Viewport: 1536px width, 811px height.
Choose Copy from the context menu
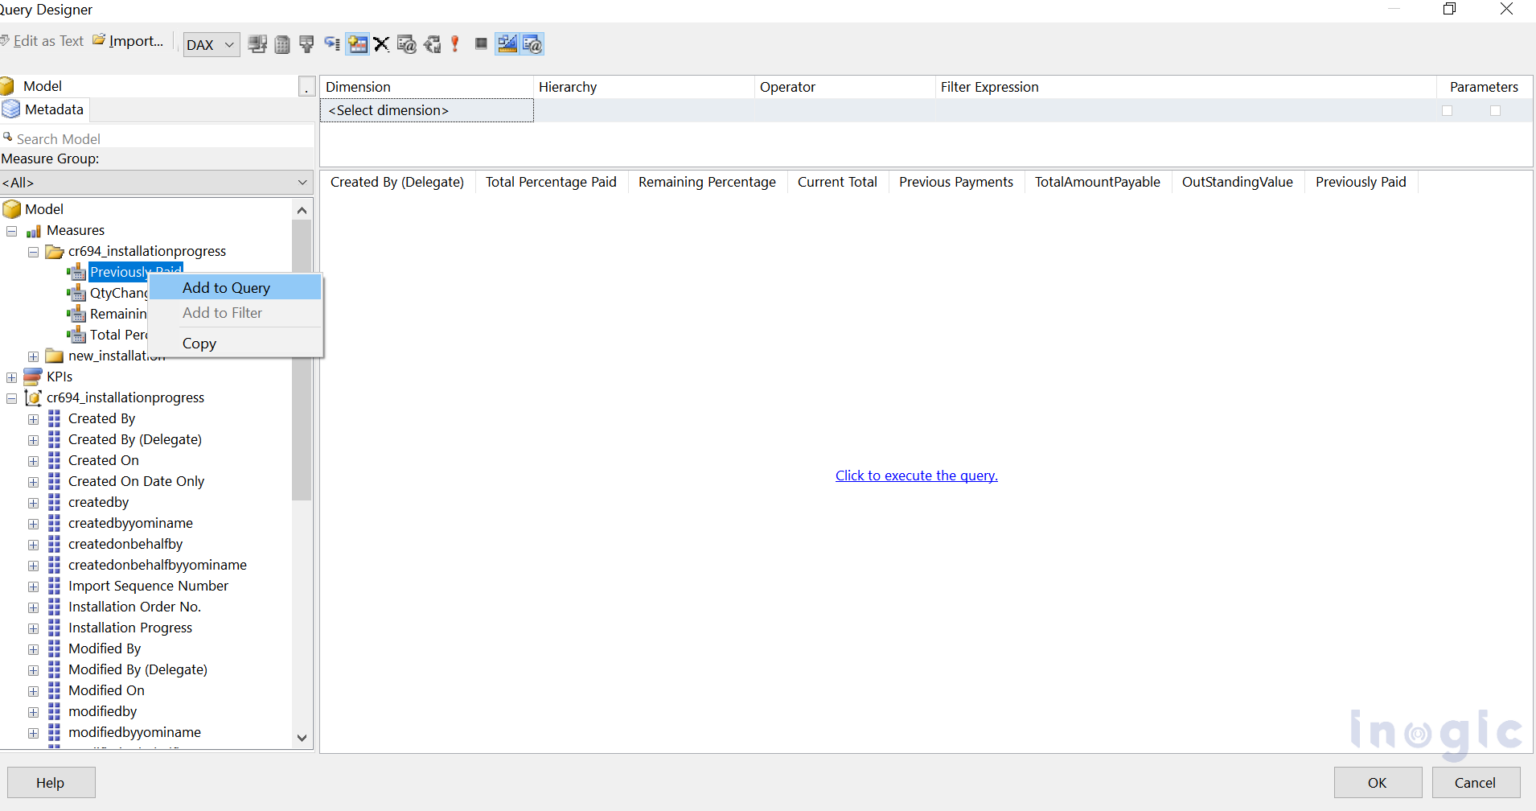click(x=199, y=343)
